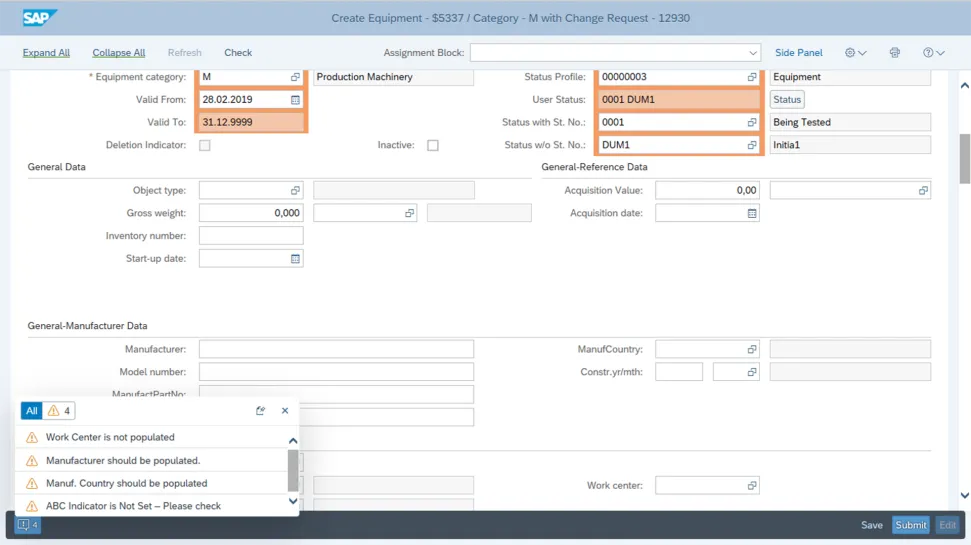The image size is (971, 545).
Task: Click the edit icon in the messages popover
Action: coord(261,410)
